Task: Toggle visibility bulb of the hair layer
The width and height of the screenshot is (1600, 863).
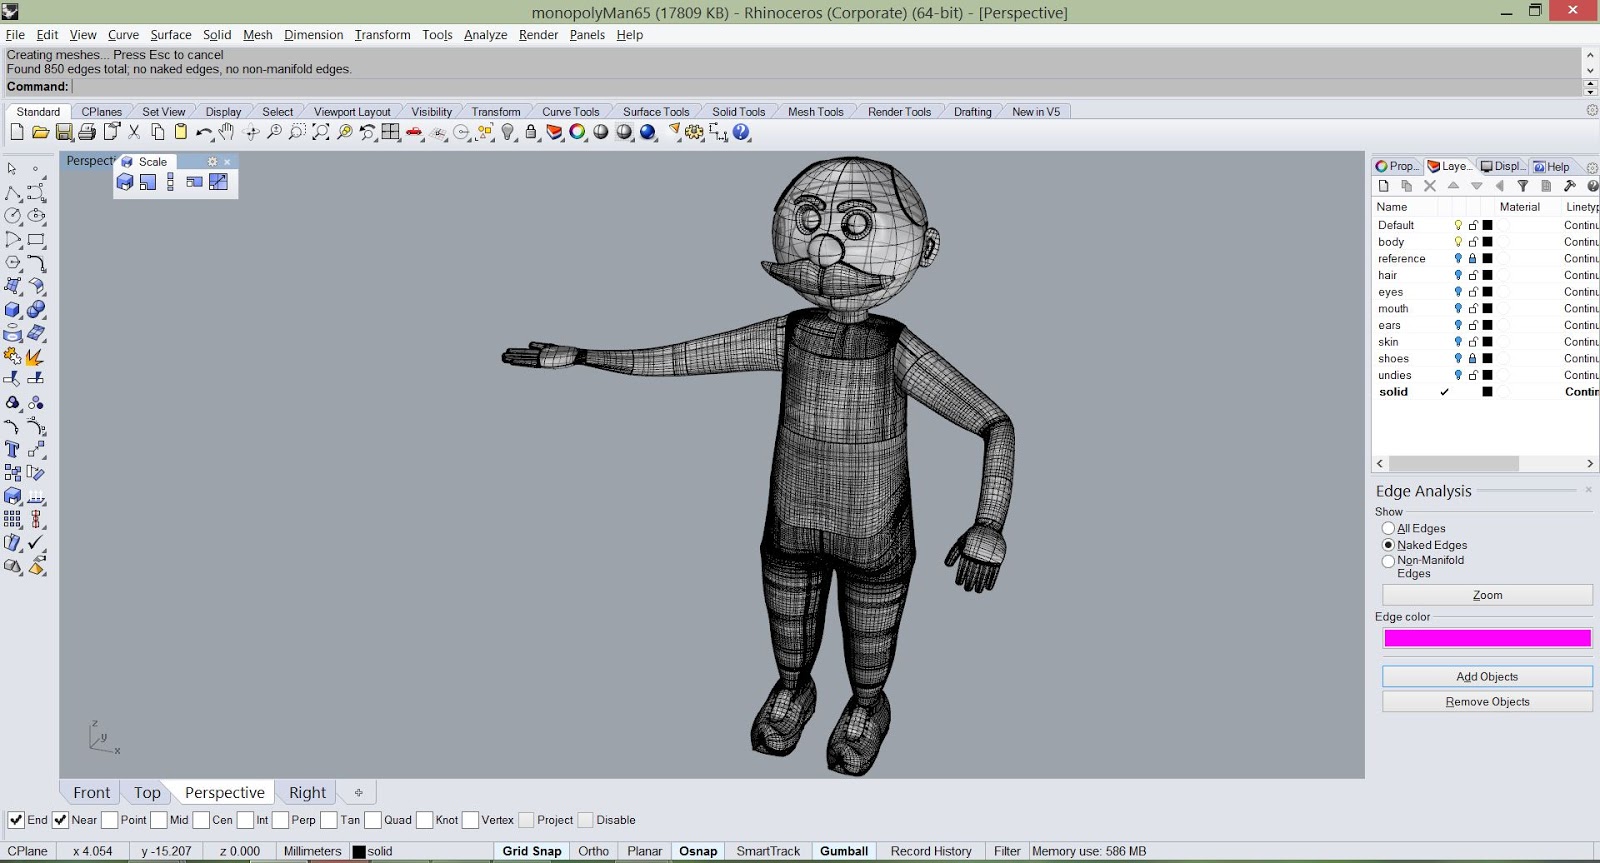Action: [1458, 275]
